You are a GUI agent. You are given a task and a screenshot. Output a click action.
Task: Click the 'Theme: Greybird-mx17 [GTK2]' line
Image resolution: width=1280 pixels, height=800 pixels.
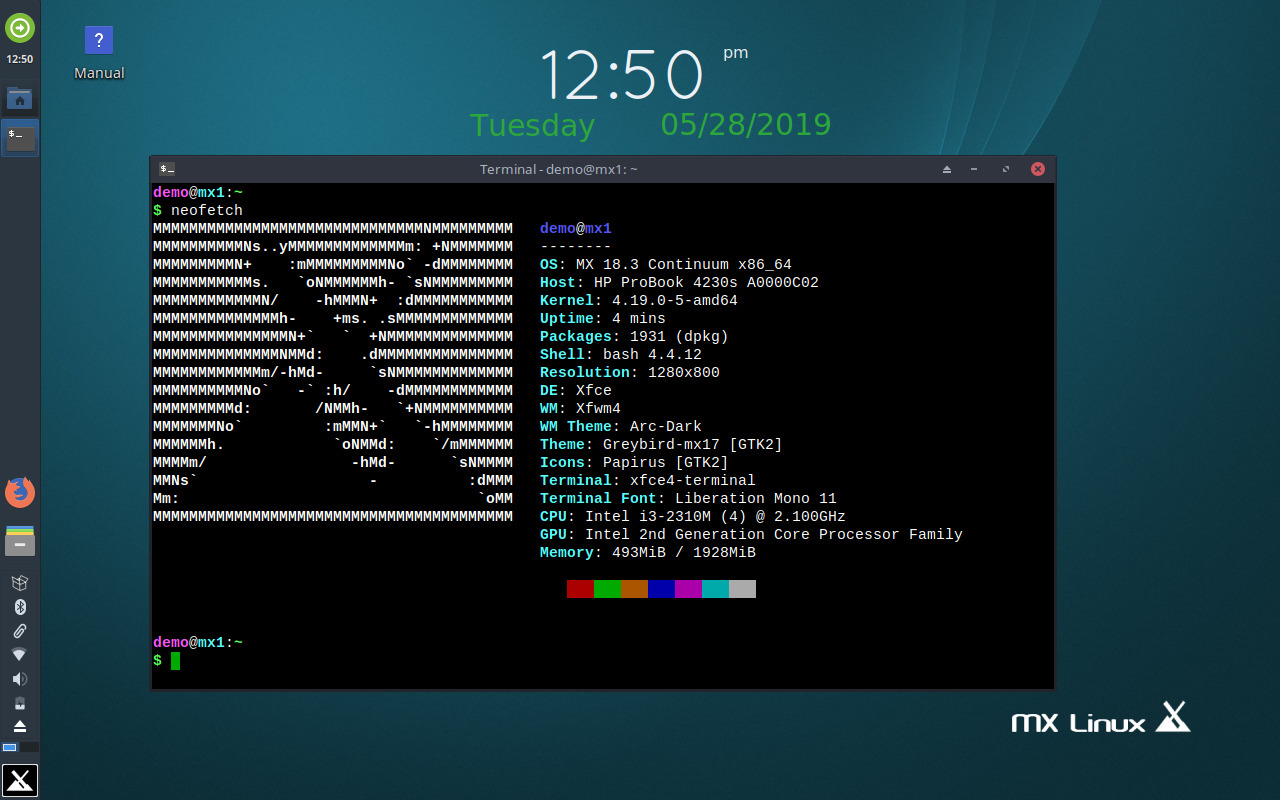point(661,445)
